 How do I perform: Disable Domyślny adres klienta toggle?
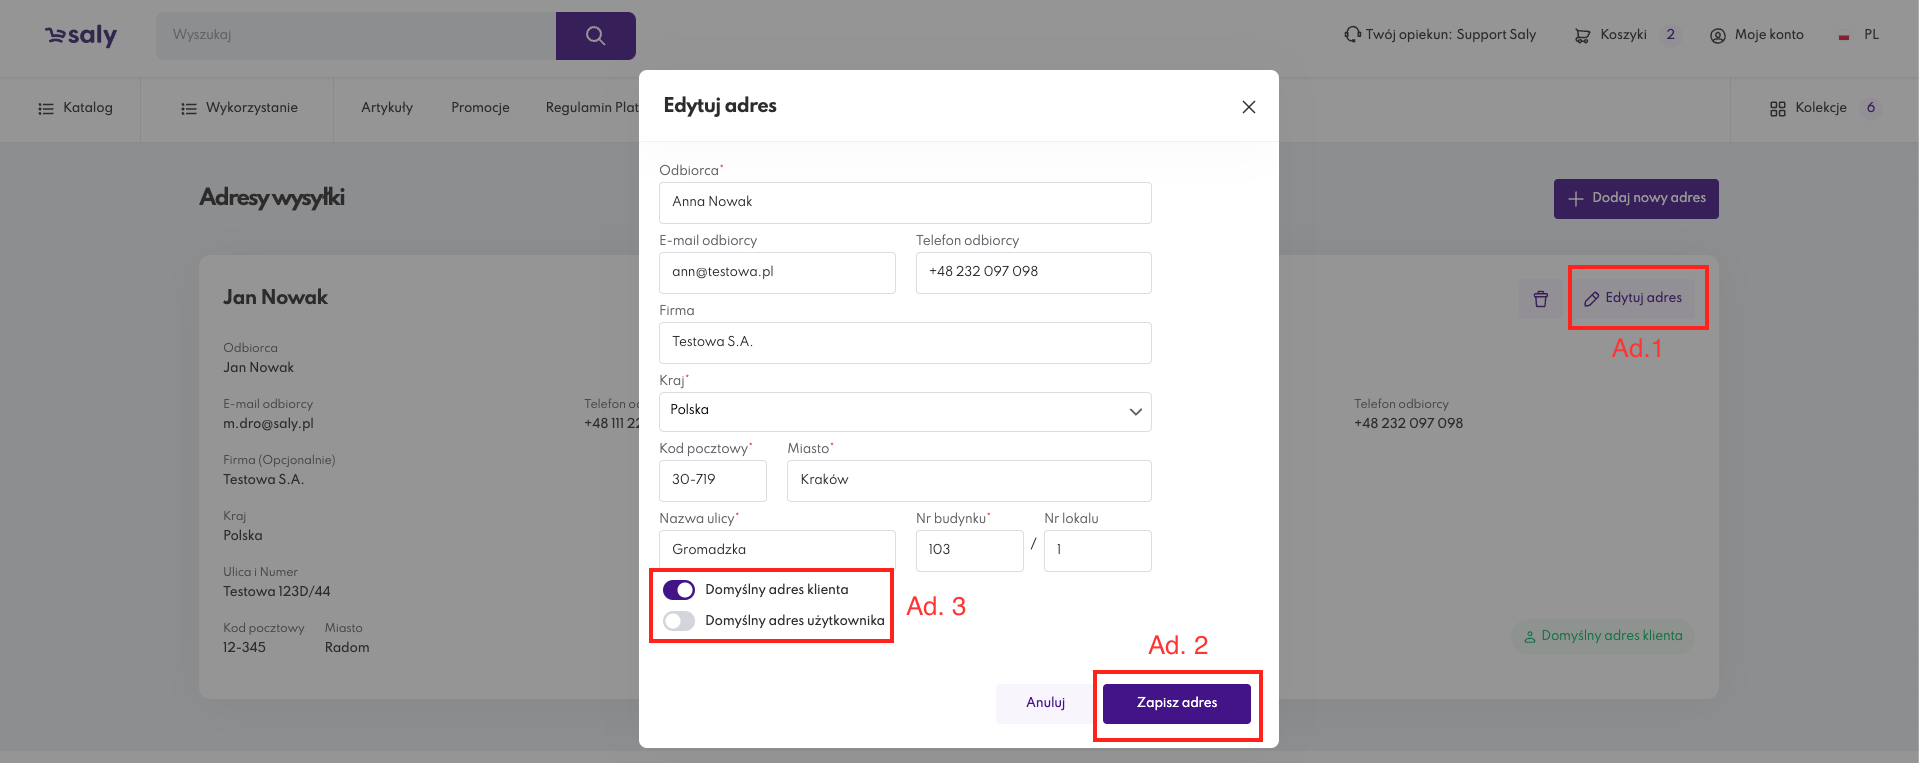click(679, 590)
